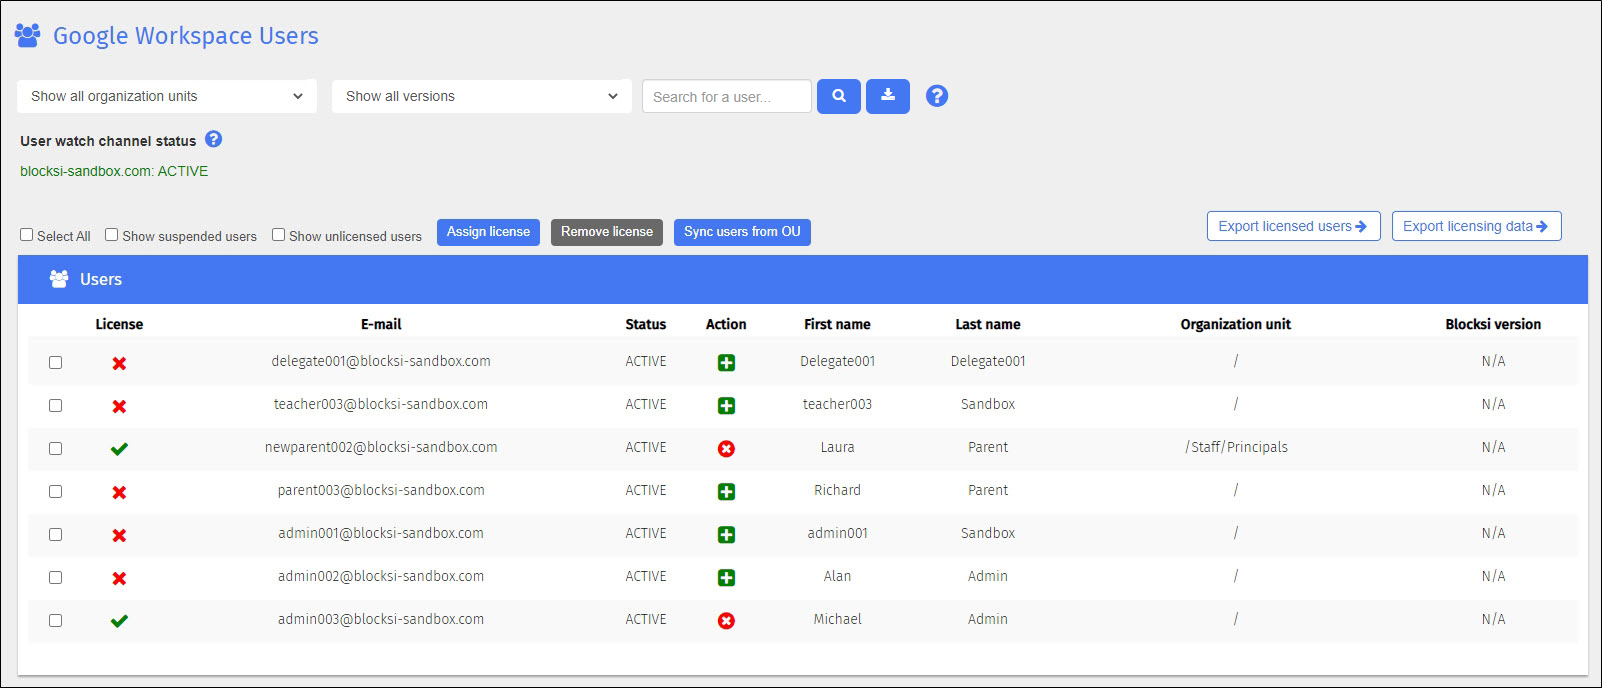Focus the Search for a user field
Viewport: 1602px width, 688px height.
[x=727, y=96]
